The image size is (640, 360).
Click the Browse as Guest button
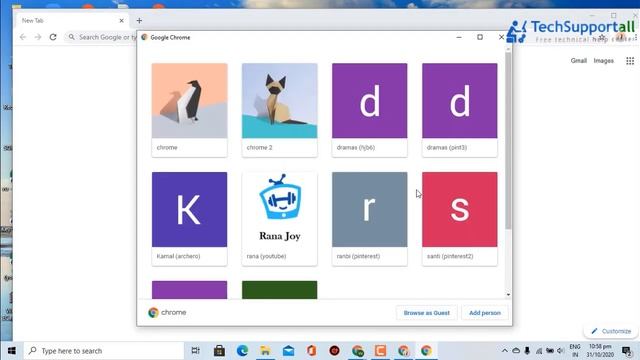click(427, 313)
